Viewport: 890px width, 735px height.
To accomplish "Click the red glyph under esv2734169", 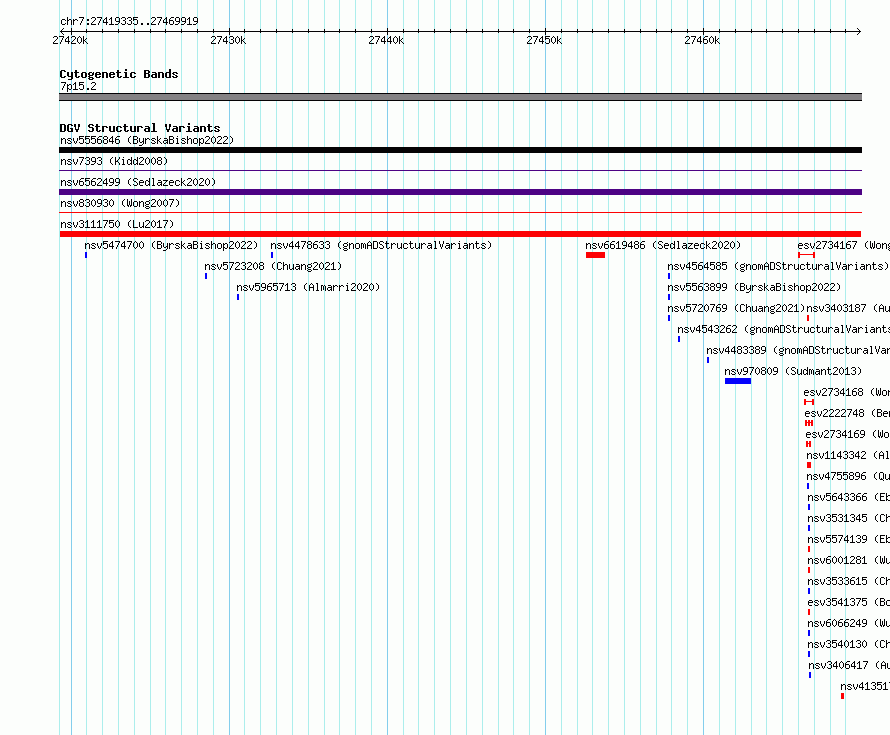I will (808, 444).
